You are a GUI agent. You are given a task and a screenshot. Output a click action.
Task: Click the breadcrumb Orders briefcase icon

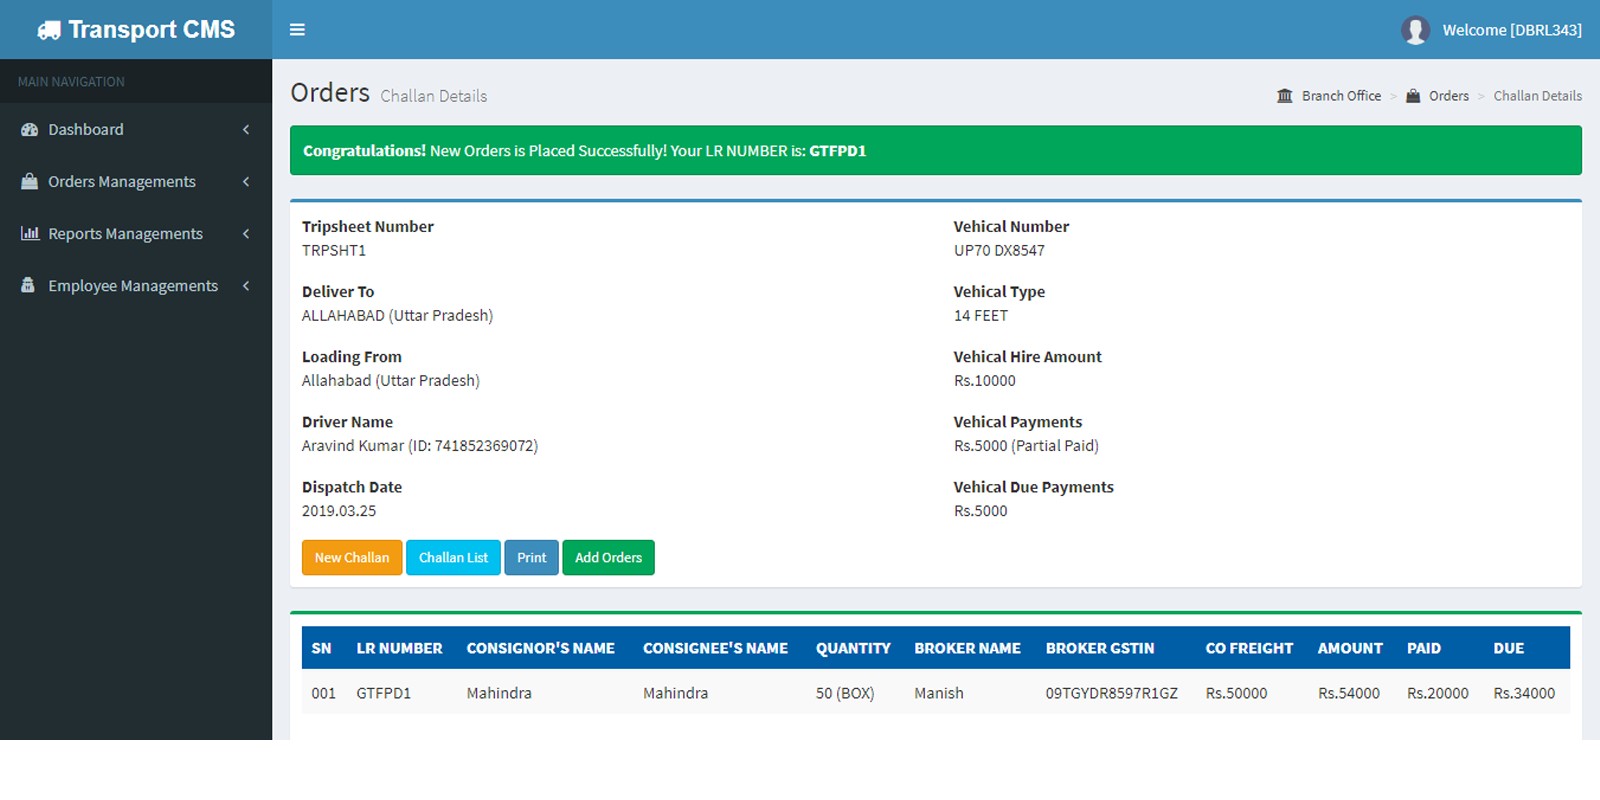pyautogui.click(x=1413, y=96)
